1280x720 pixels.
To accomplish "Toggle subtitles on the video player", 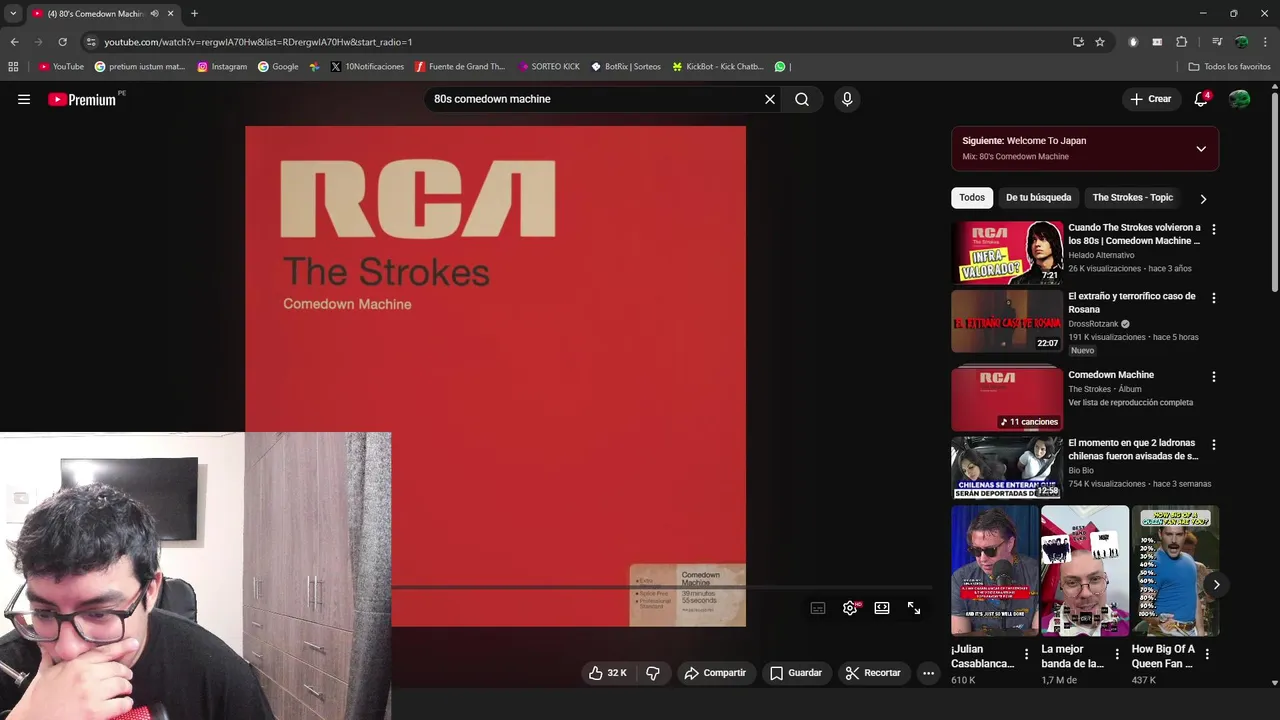I will click(x=818, y=608).
